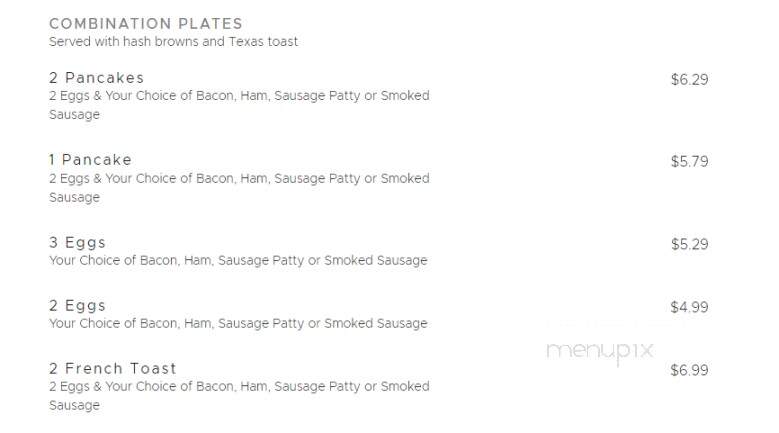Viewport: 779px width, 433px height.
Task: Click the French Toast item description text
Action: tap(239, 396)
